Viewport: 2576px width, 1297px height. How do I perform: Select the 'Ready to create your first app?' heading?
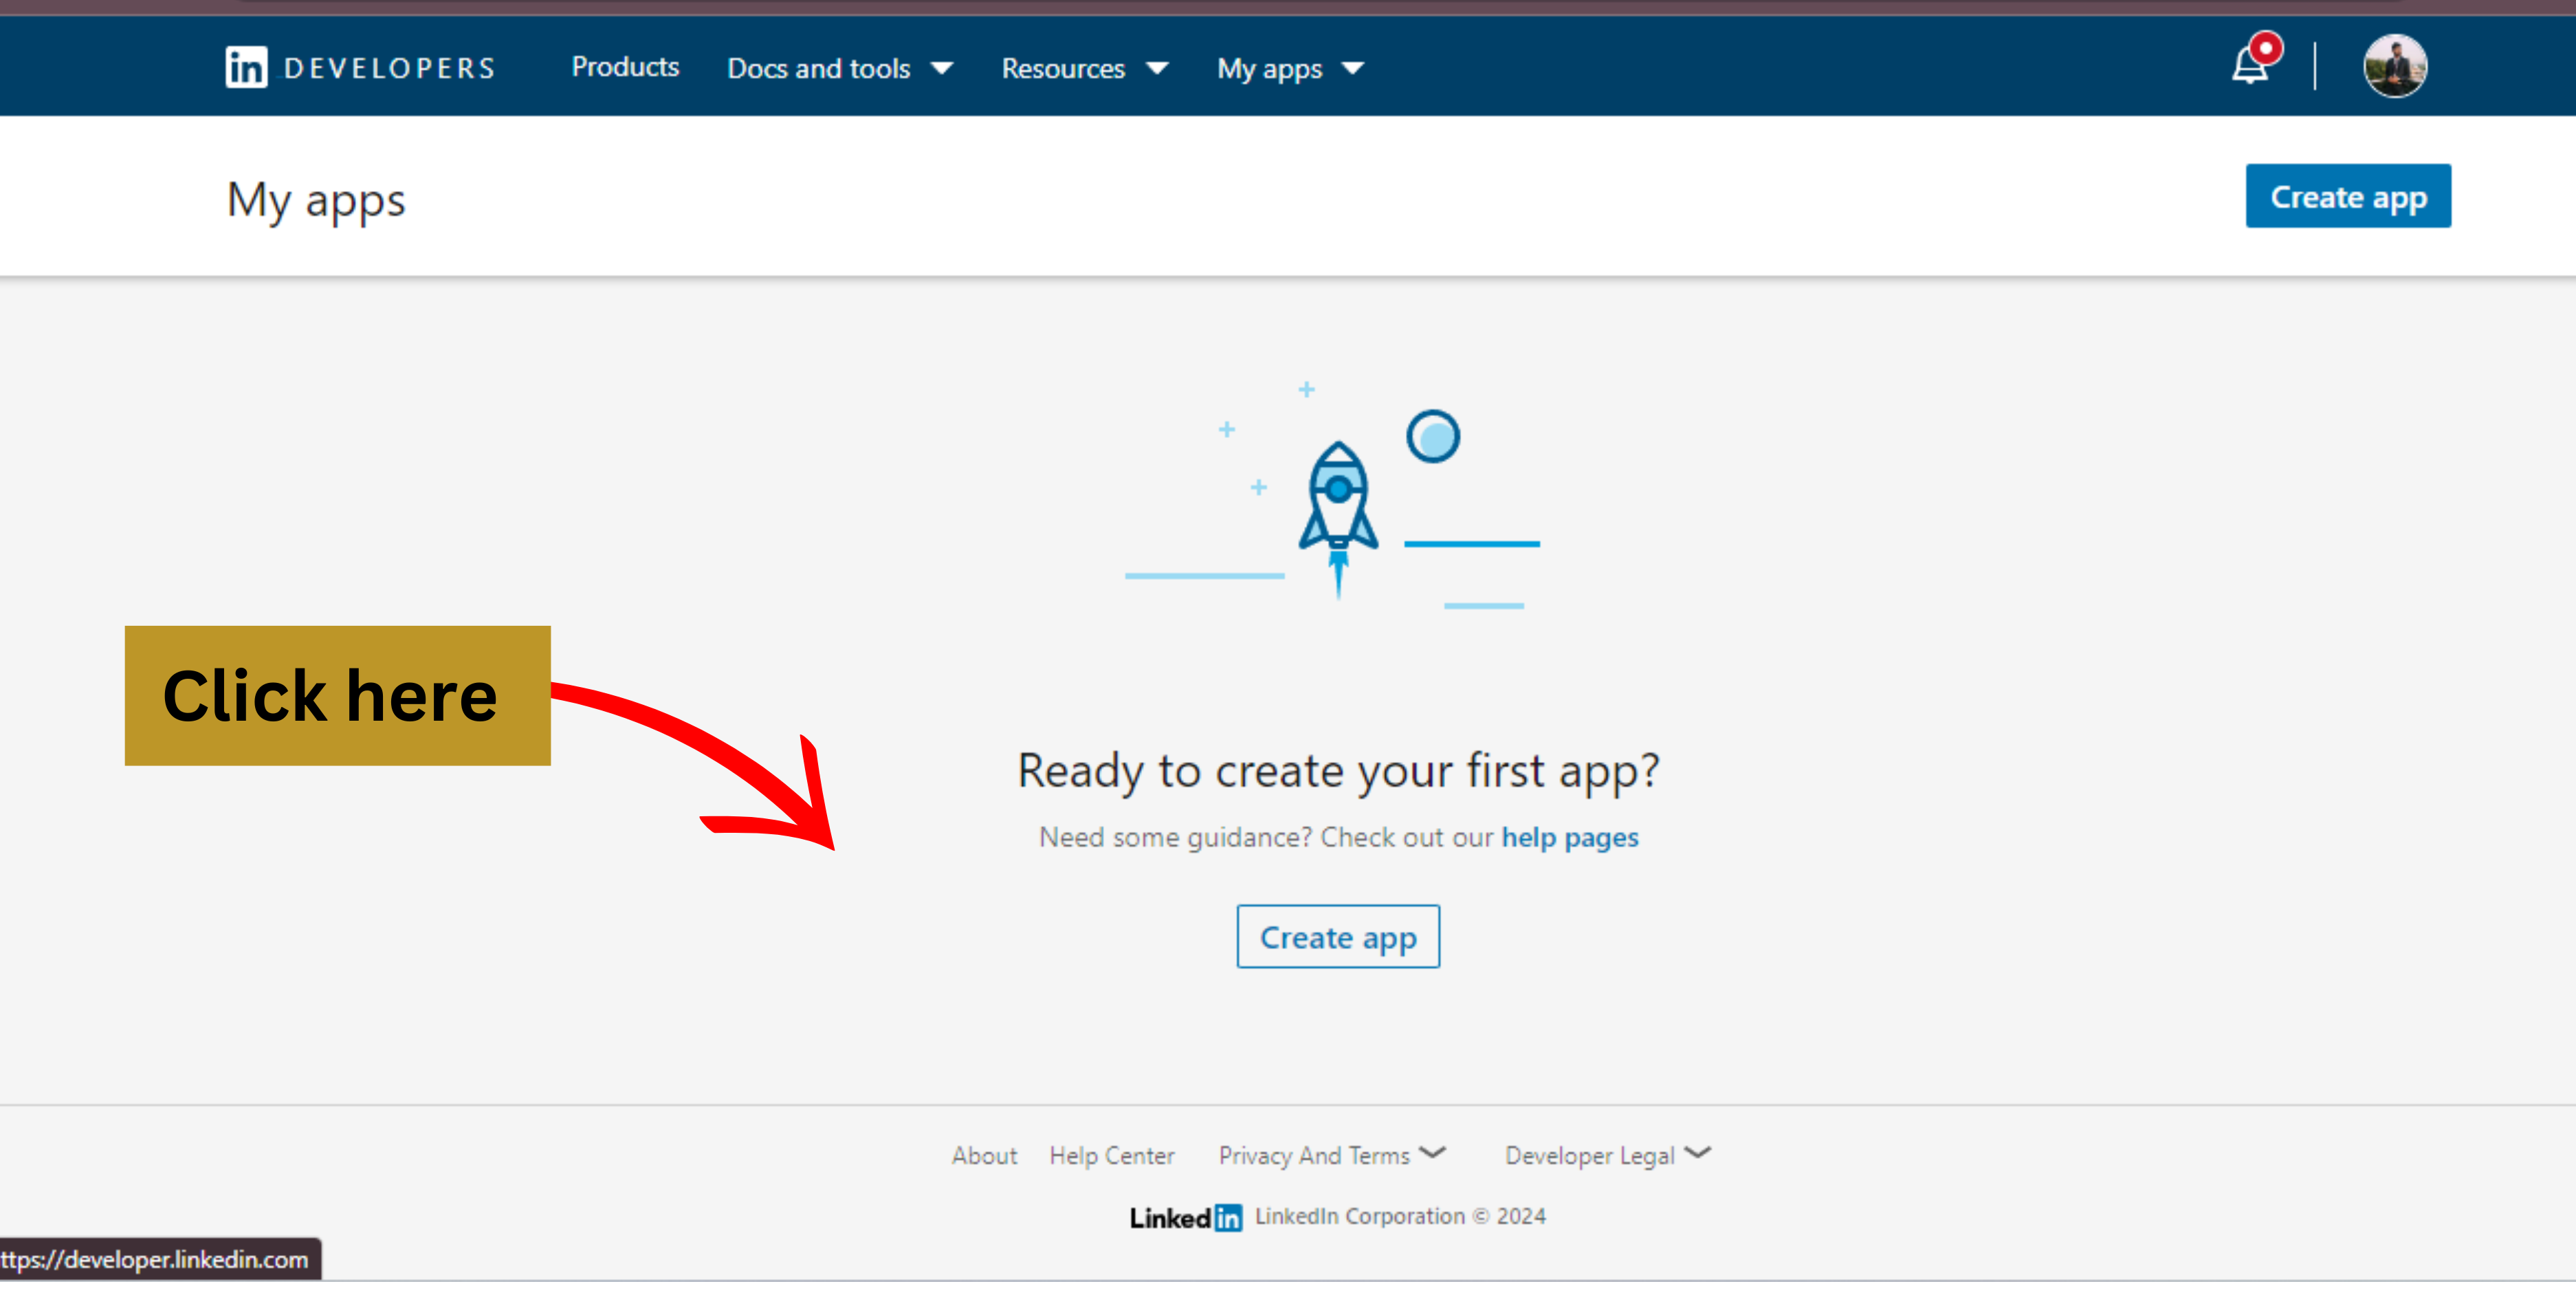[1338, 771]
